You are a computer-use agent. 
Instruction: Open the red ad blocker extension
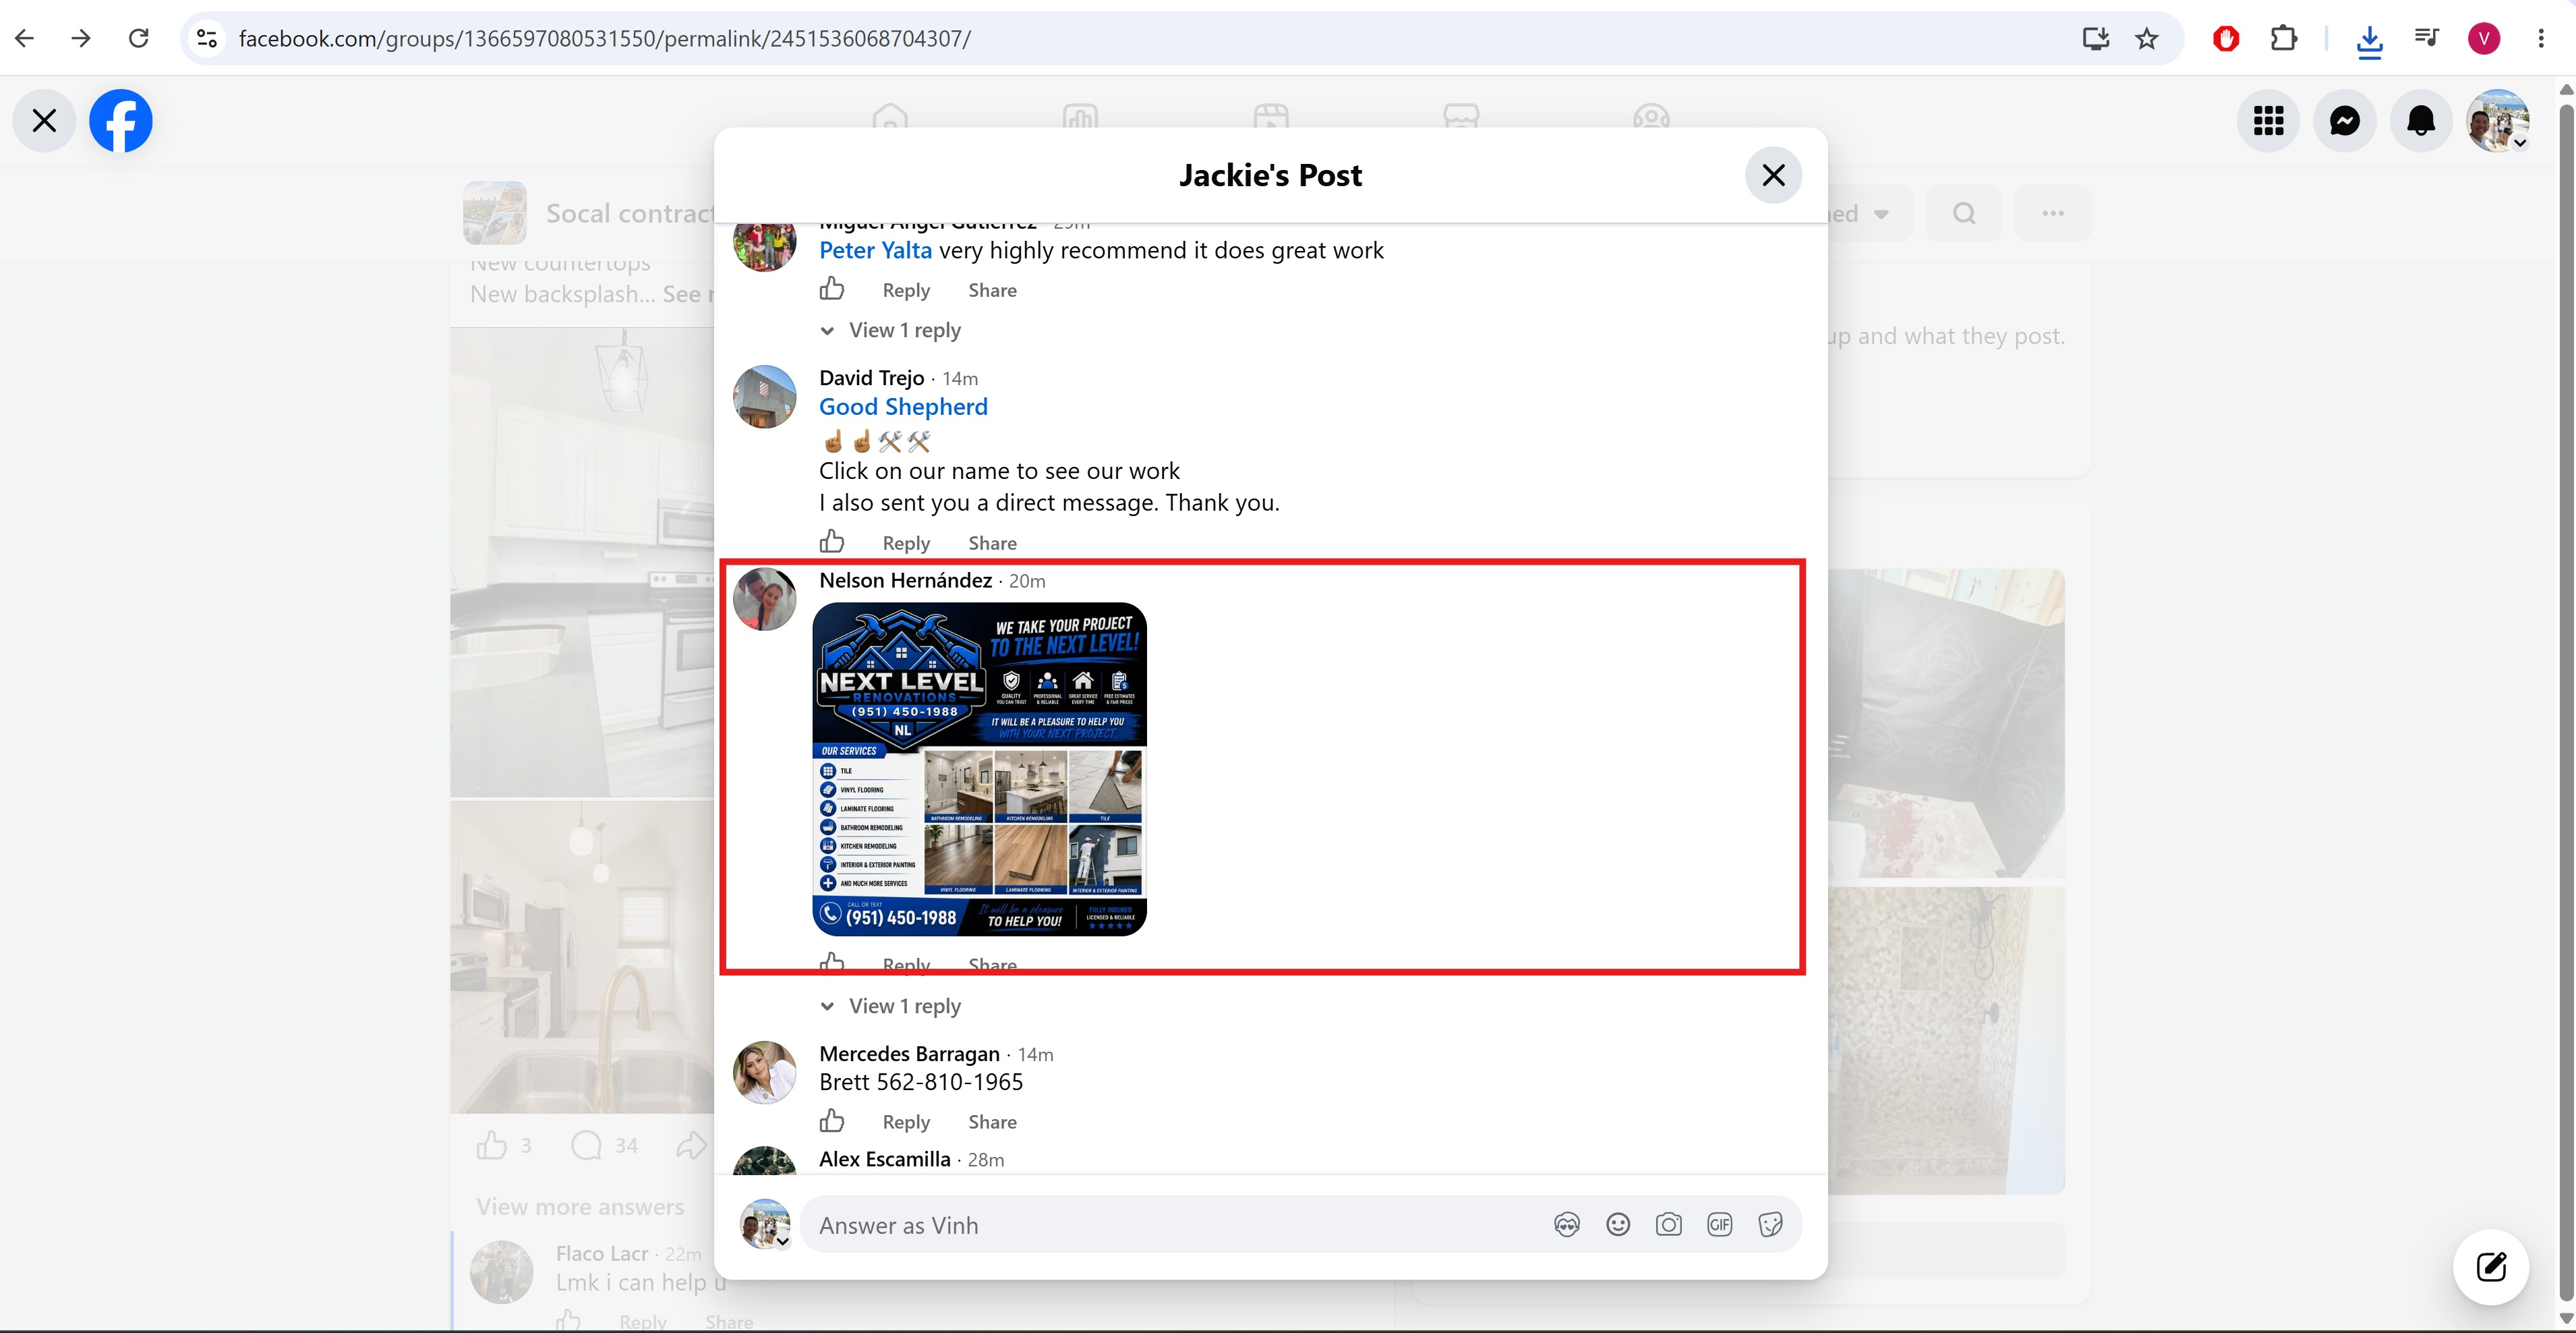coord(2226,38)
